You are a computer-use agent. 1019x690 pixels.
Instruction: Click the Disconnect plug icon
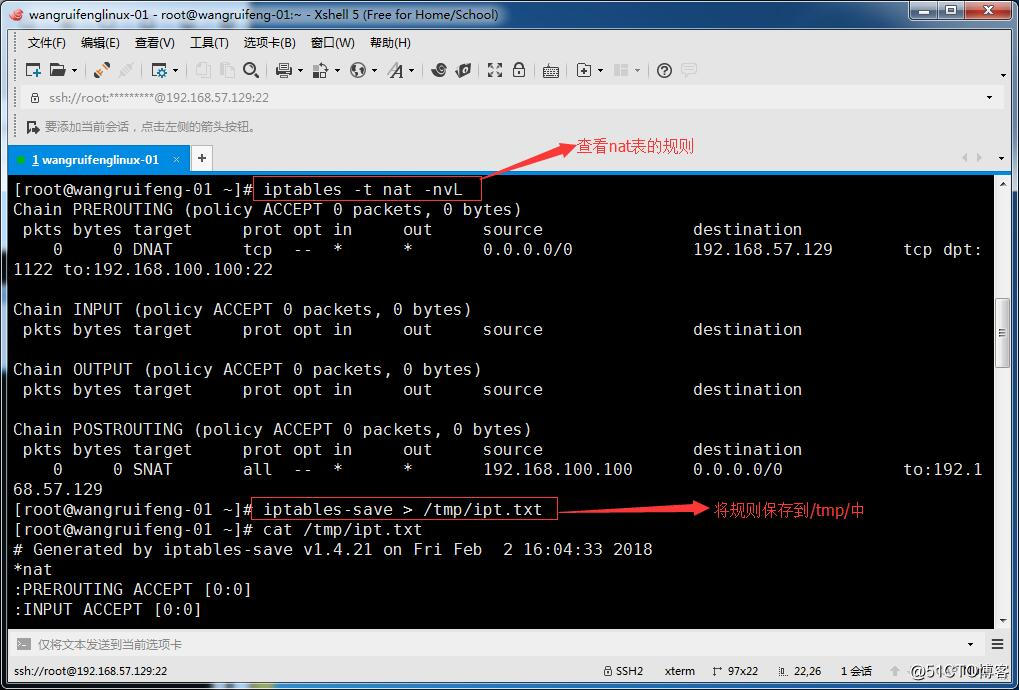tap(101, 70)
